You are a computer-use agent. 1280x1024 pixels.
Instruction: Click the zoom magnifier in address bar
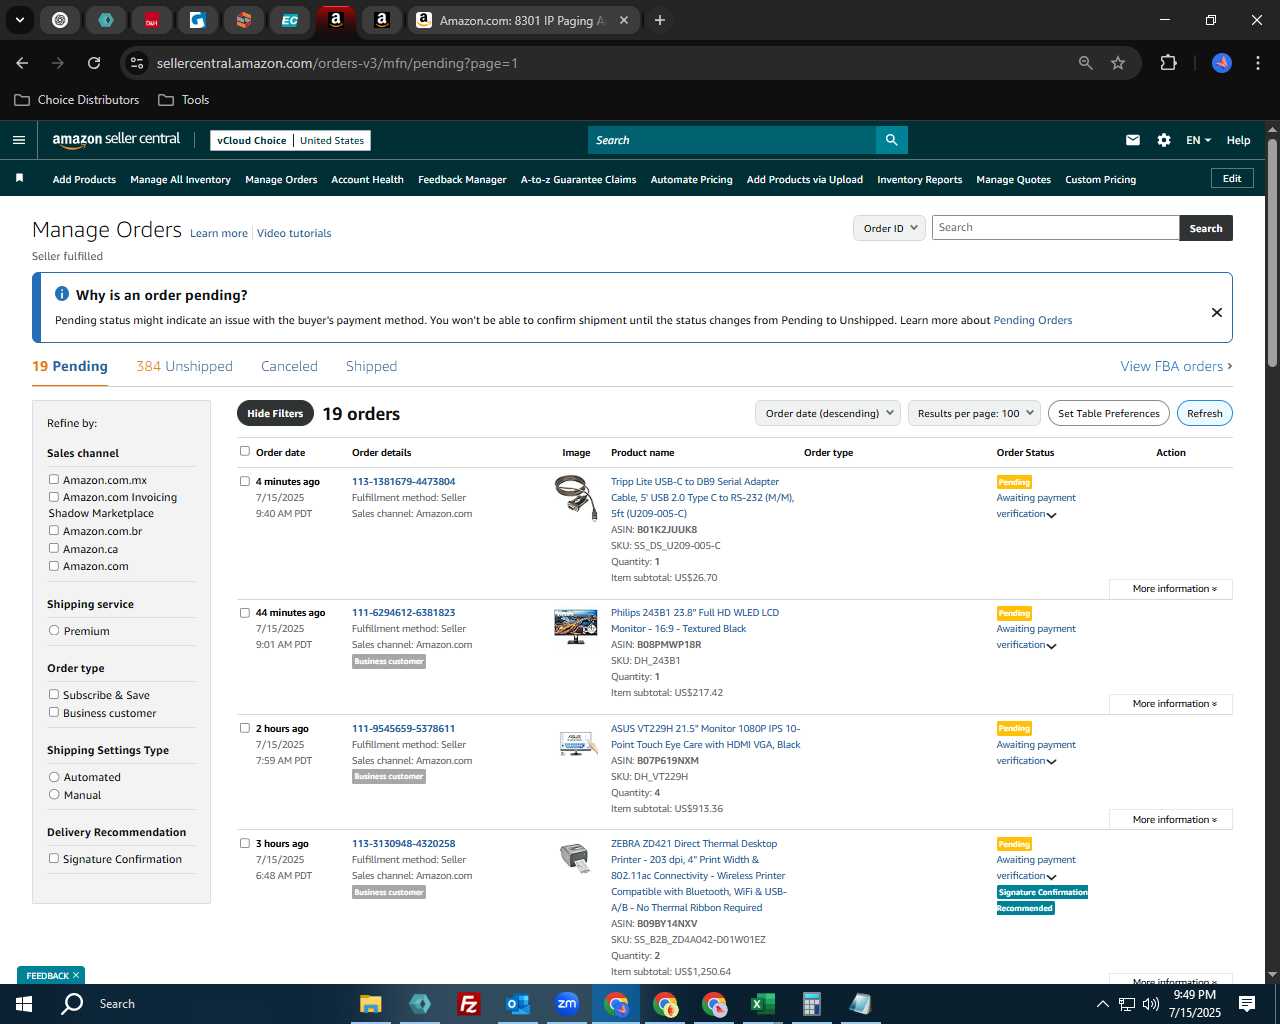click(1085, 63)
